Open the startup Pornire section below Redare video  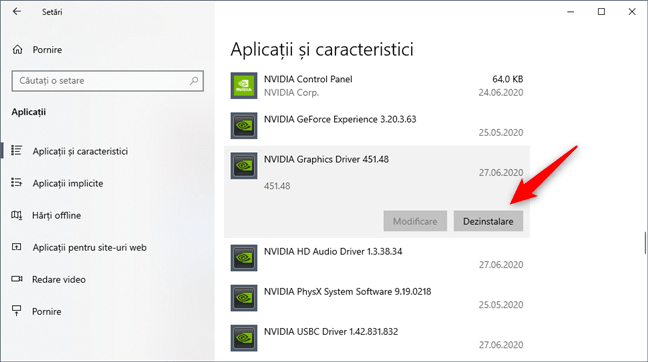46,311
